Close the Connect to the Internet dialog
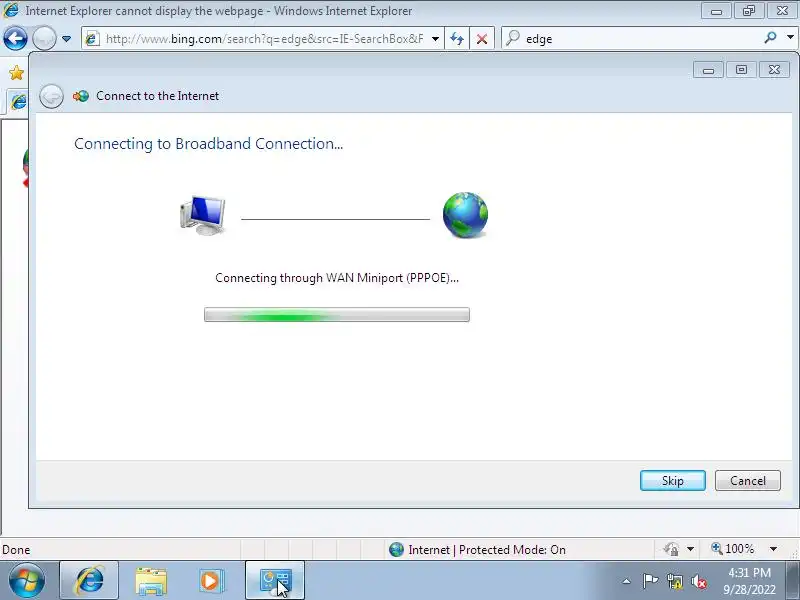Viewport: 800px width, 600px height. click(x=774, y=69)
